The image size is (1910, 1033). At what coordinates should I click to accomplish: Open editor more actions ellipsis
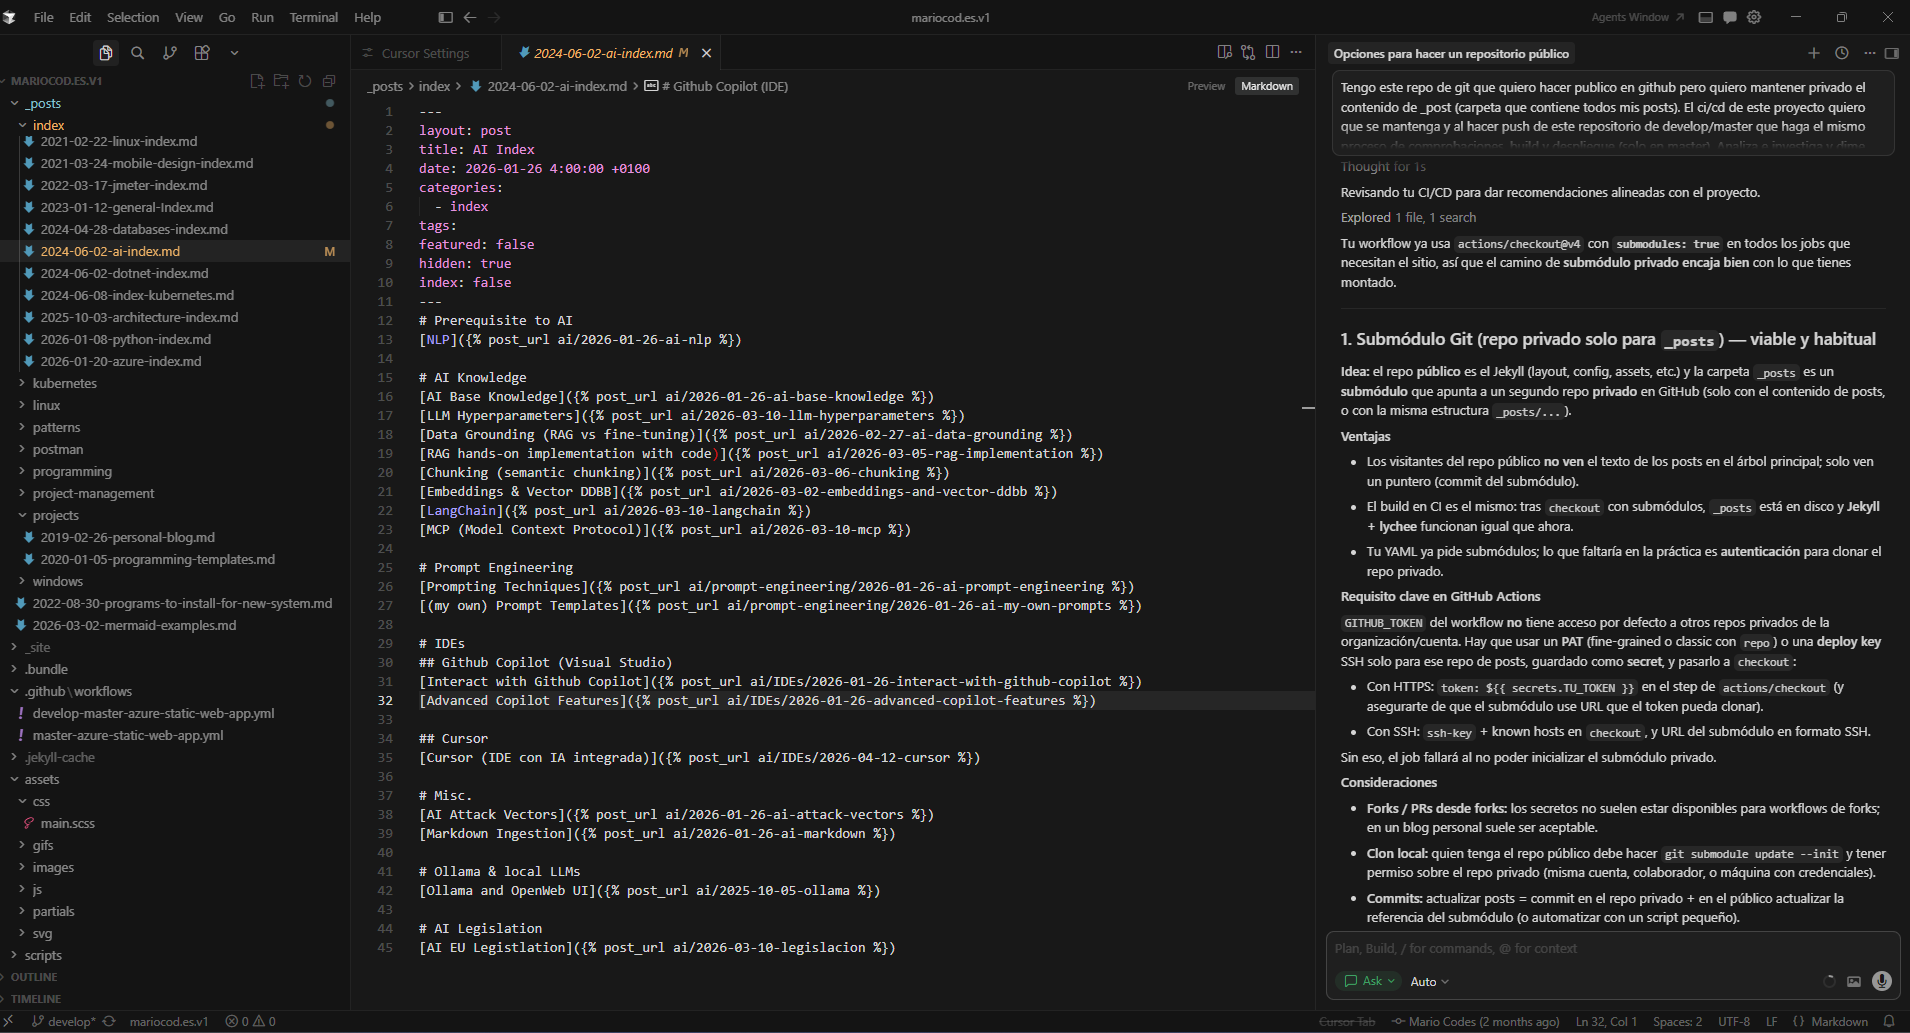tap(1296, 52)
